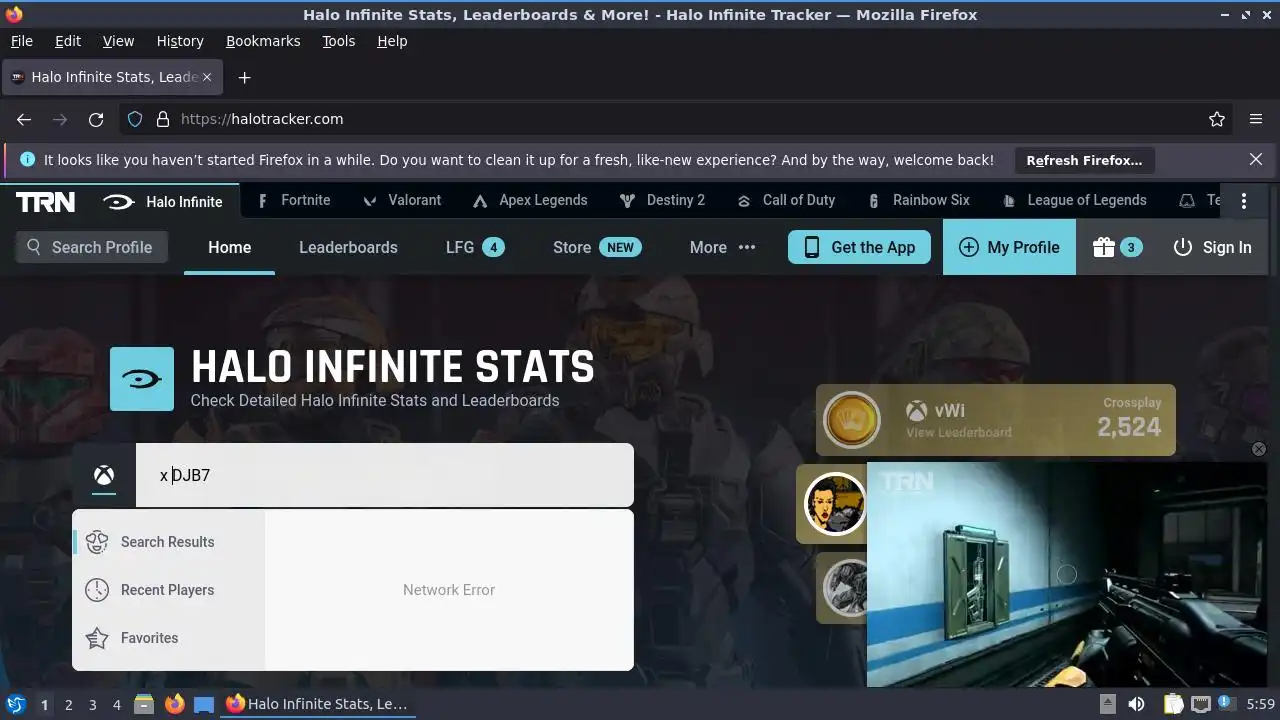
Task: Open the tracking protection shield icon
Action: [x=136, y=119]
